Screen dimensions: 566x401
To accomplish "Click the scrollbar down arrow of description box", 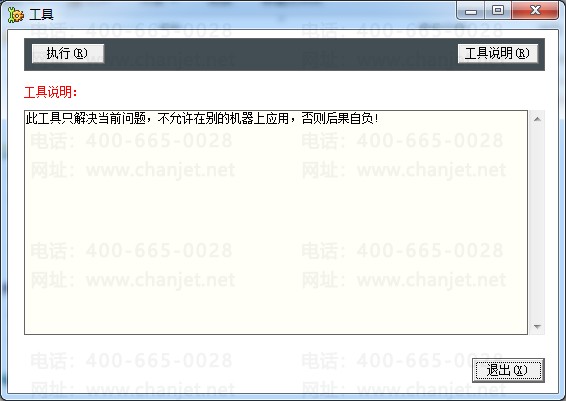I will tap(537, 326).
